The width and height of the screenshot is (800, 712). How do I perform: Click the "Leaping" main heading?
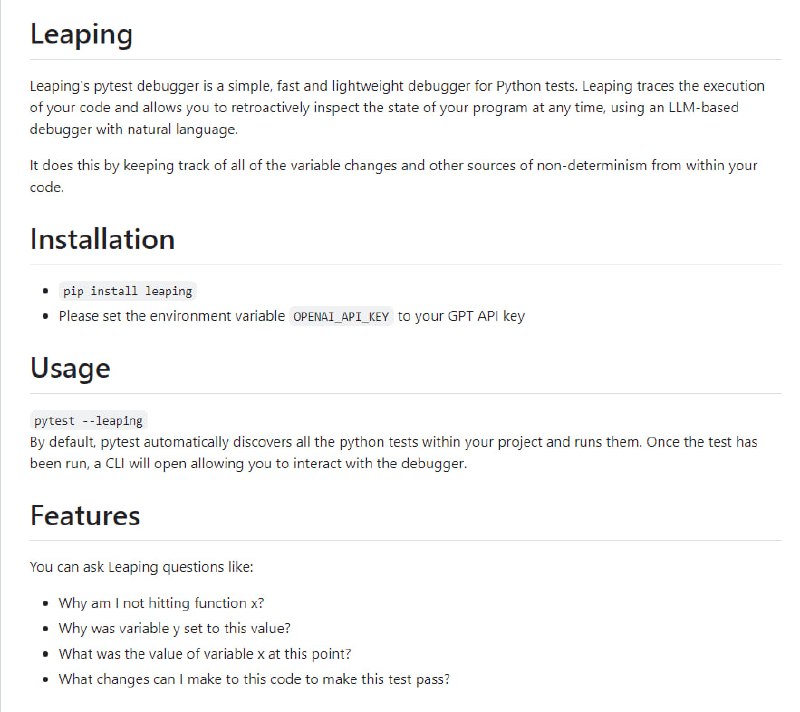[81, 34]
